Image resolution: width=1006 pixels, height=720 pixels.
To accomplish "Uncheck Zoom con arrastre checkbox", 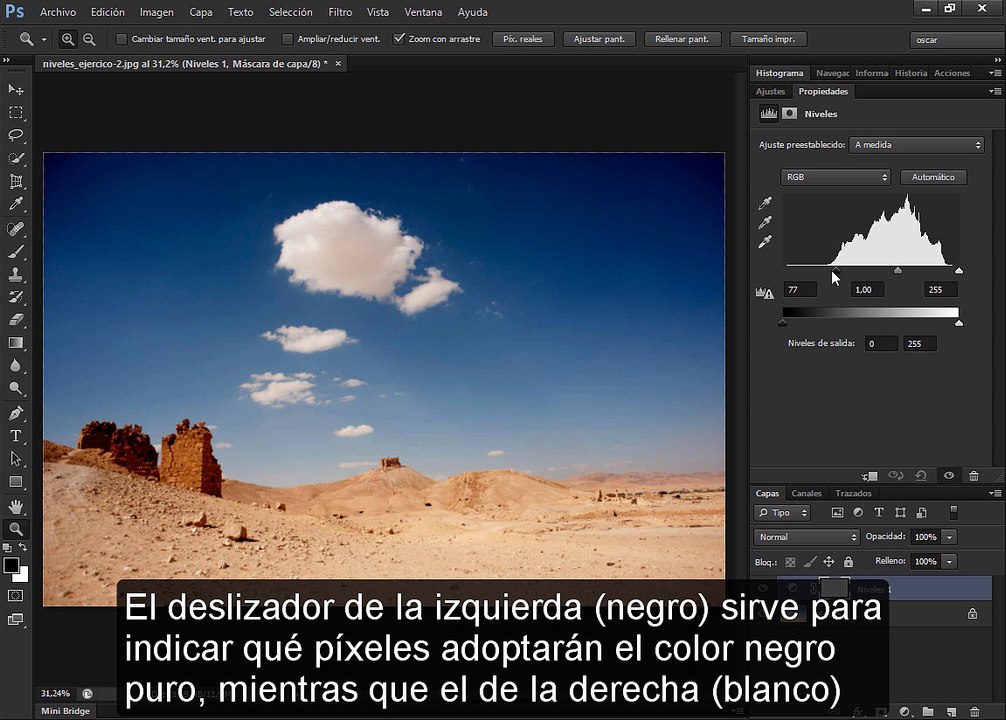I will [399, 39].
